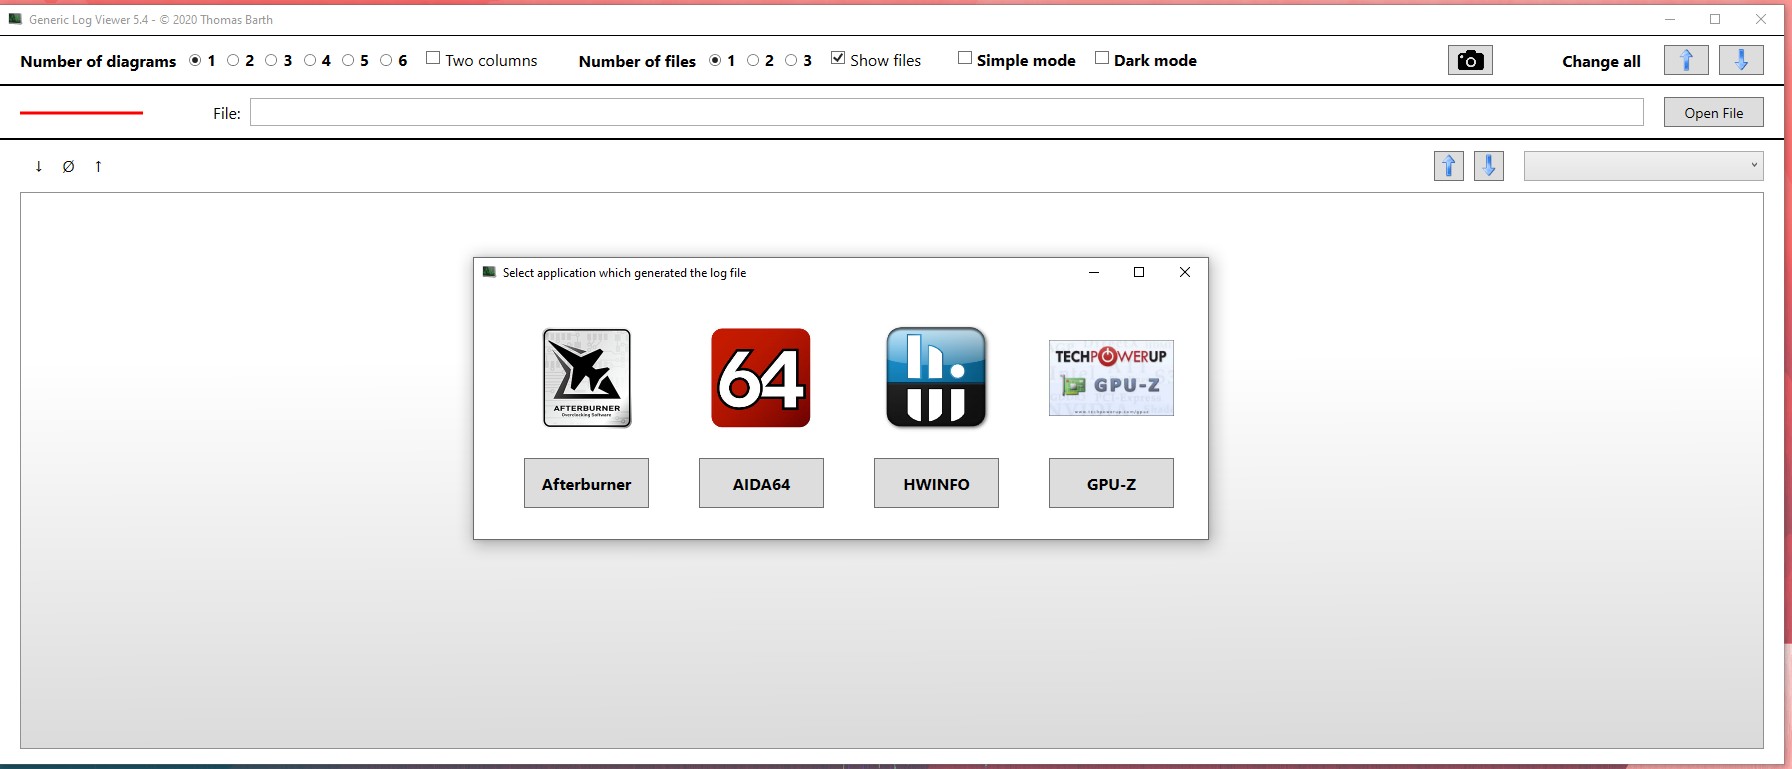Enable Simple mode checkbox

[x=965, y=58]
